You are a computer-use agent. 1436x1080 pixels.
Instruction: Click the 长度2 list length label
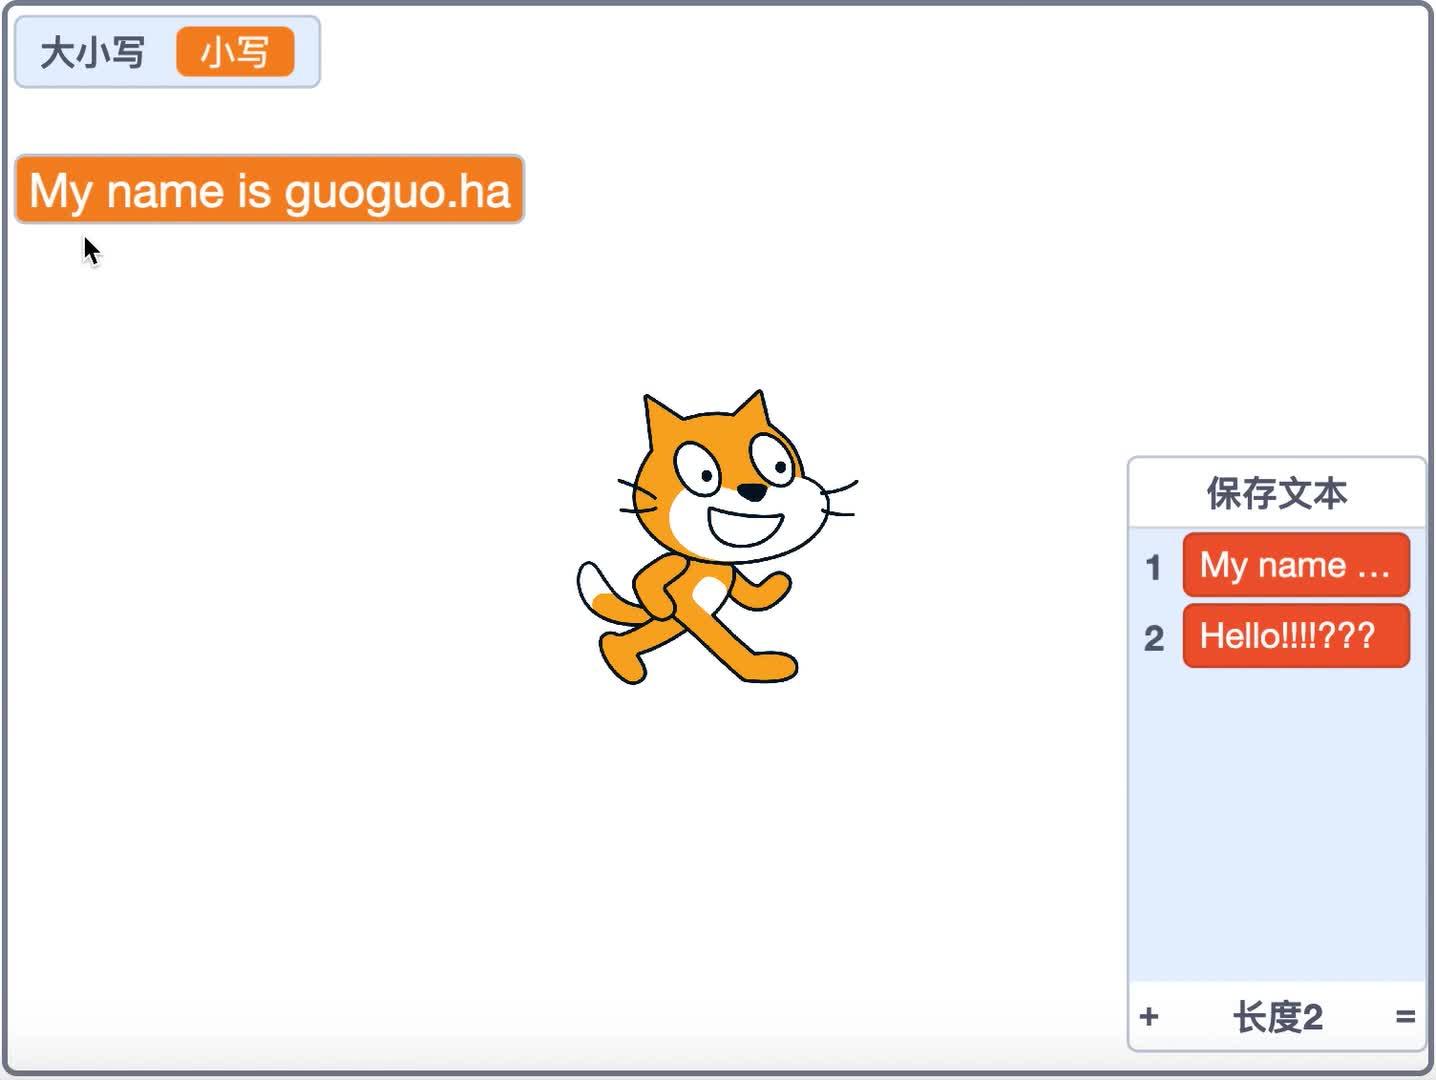click(1278, 1017)
